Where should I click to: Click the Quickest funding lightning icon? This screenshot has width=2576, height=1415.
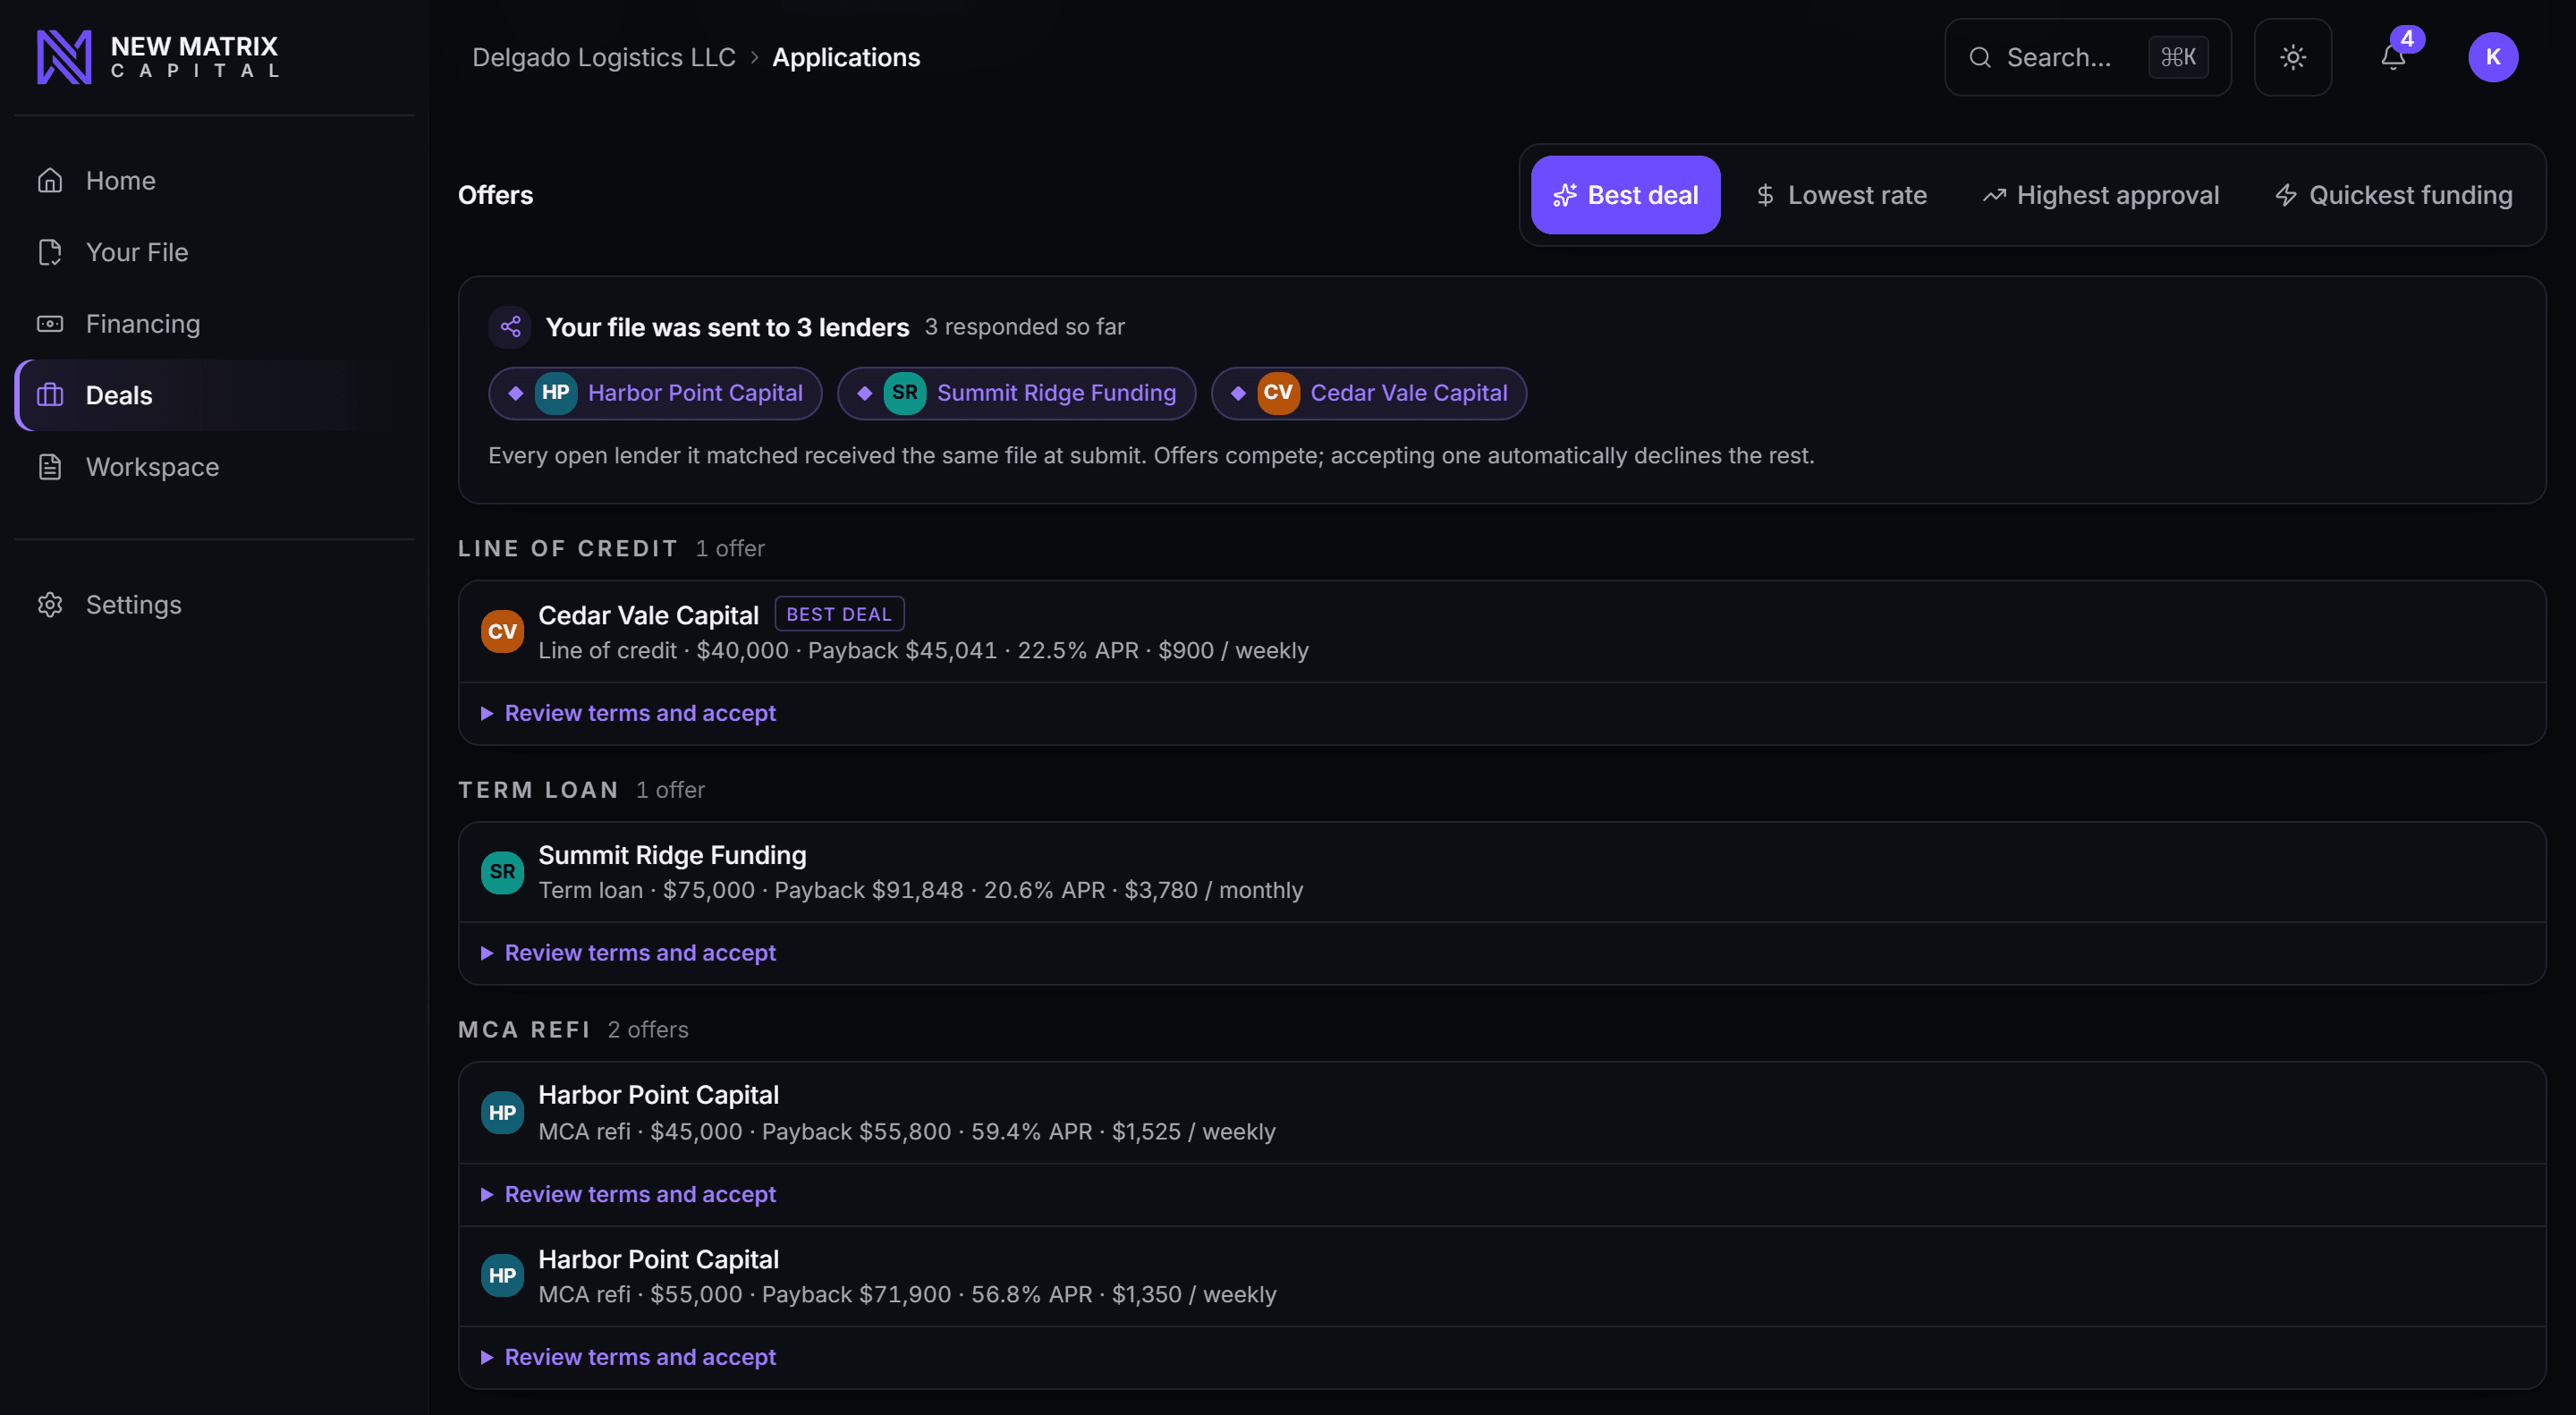pyautogui.click(x=2285, y=195)
